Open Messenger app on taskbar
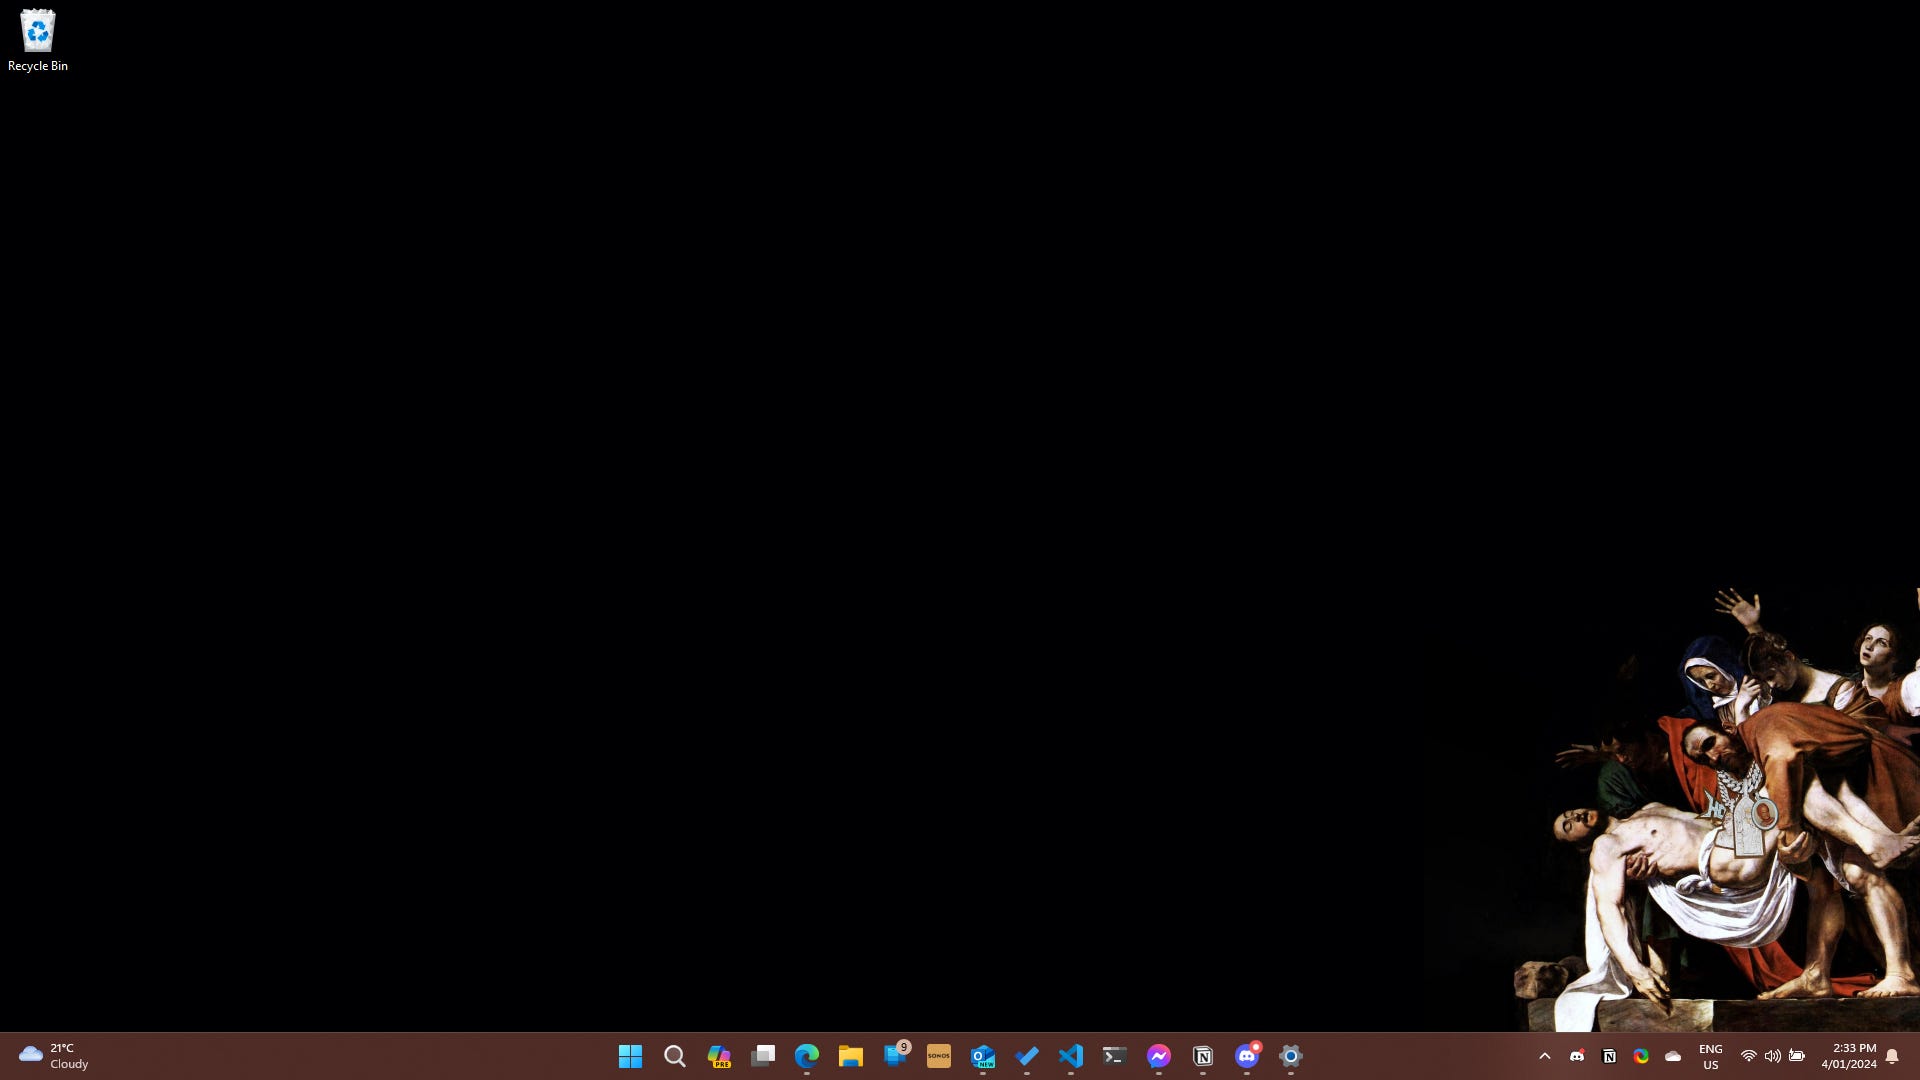This screenshot has height=1080, width=1920. coord(1159,1056)
